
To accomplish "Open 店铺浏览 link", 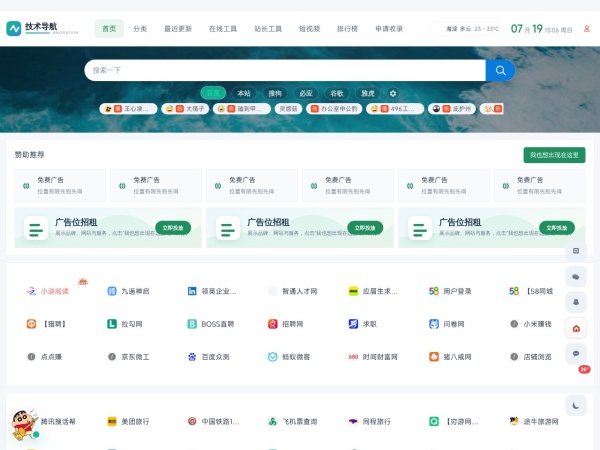I will pos(538,357).
